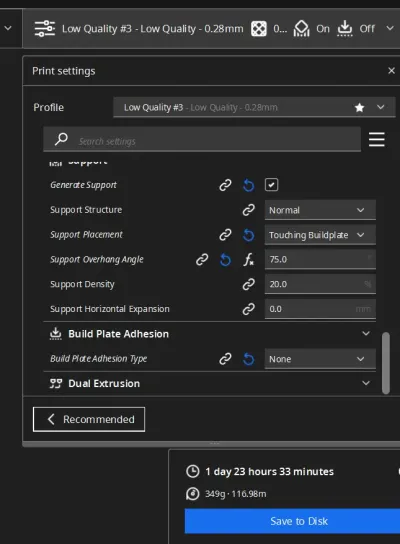Click link icon next to Support Structure
This screenshot has height=544, width=400.
pos(248,210)
